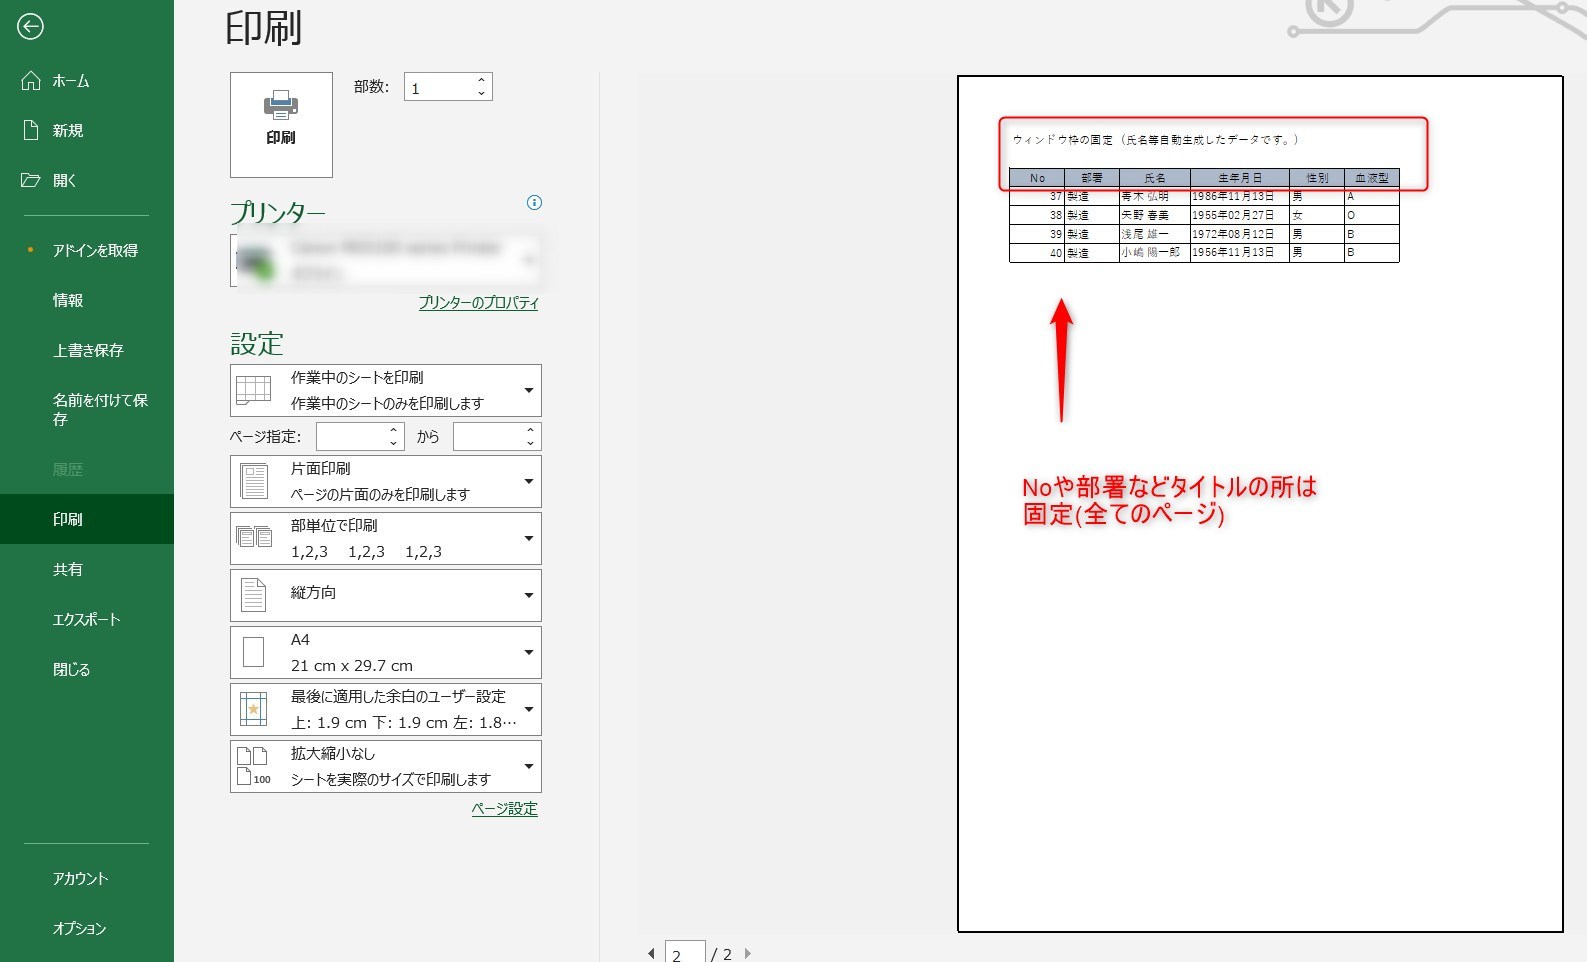Click the New document page icon
The image size is (1587, 962).
(31, 130)
